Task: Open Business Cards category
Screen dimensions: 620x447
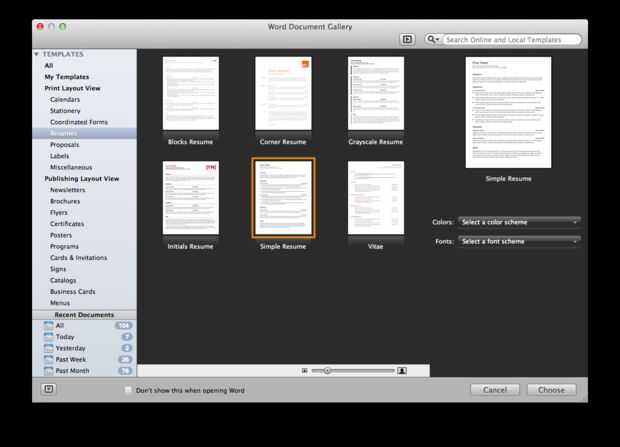Action: point(73,292)
